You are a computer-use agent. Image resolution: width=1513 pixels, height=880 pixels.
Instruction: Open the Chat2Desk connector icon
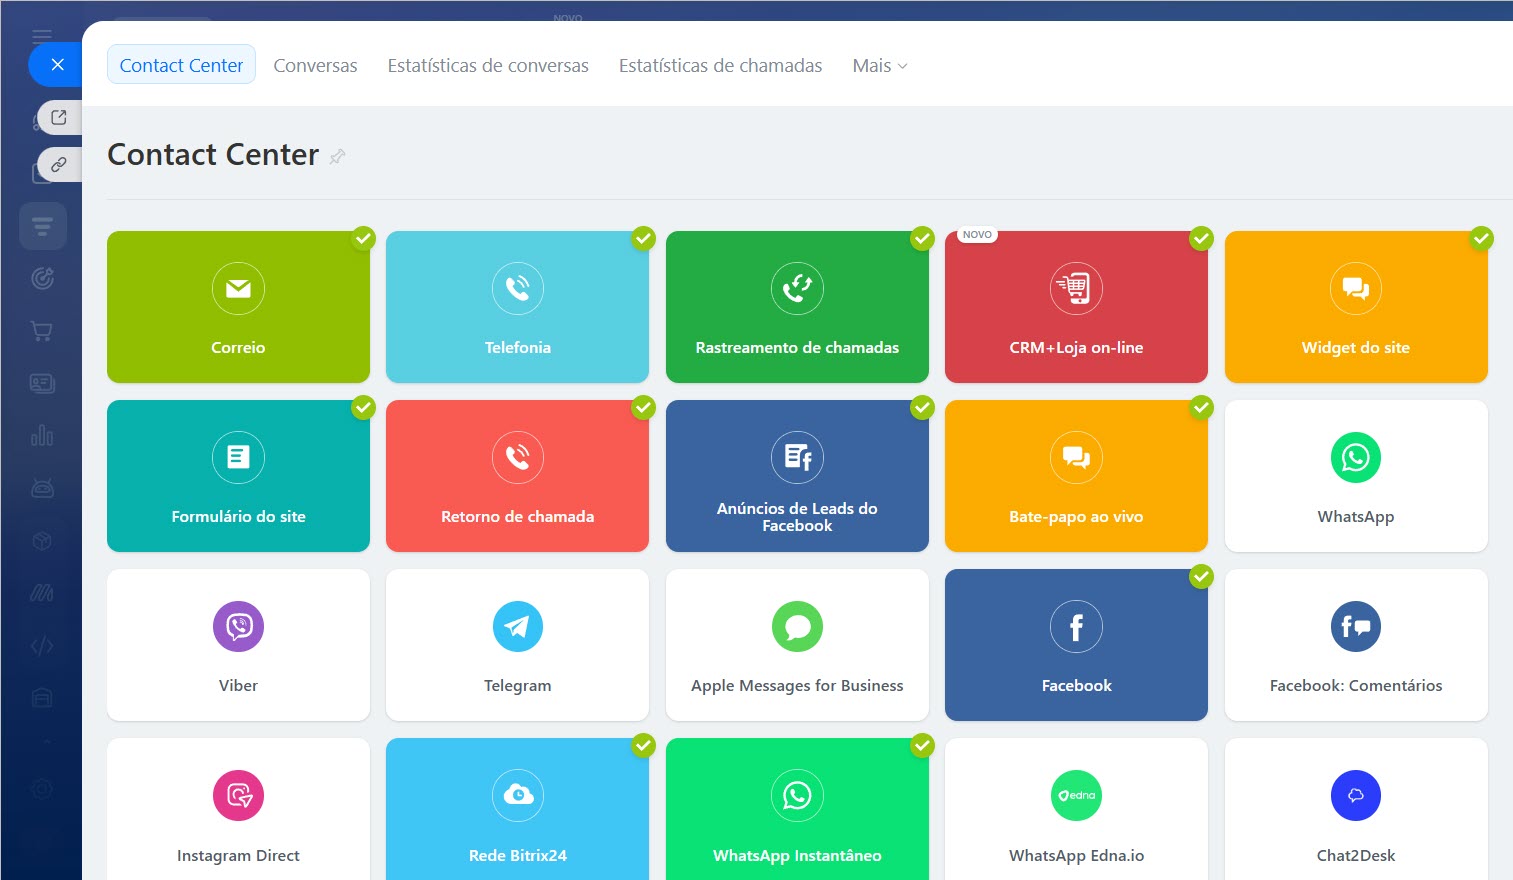click(x=1355, y=796)
